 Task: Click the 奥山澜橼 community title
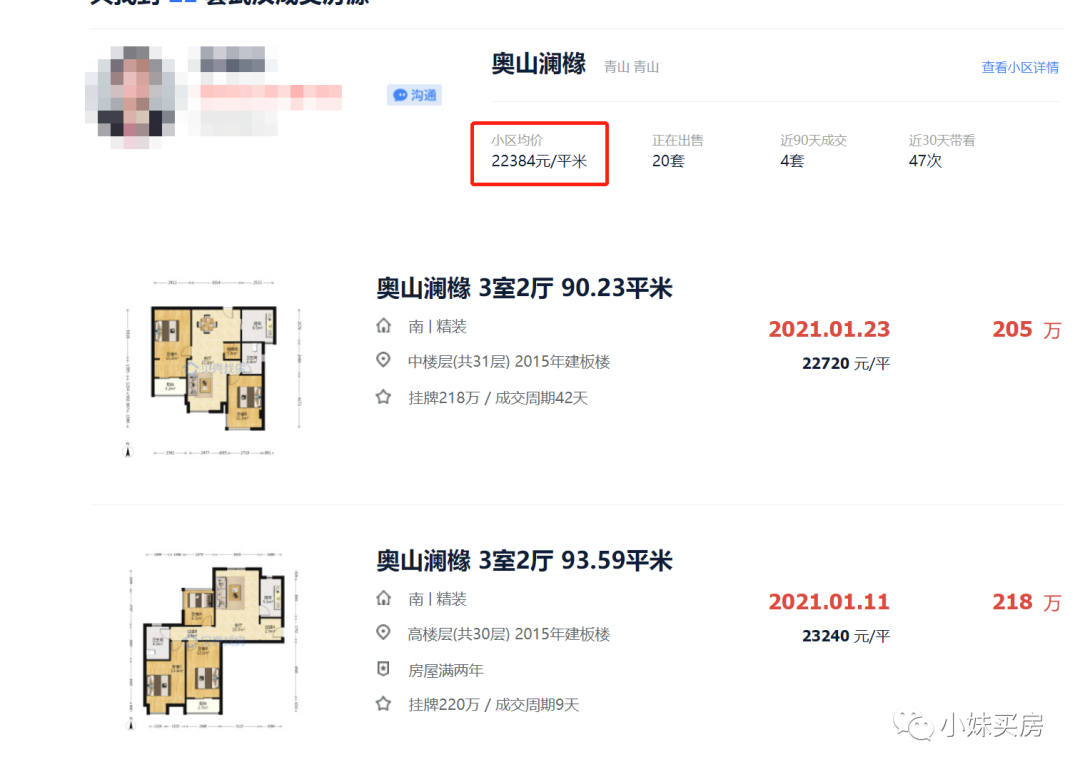(538, 64)
